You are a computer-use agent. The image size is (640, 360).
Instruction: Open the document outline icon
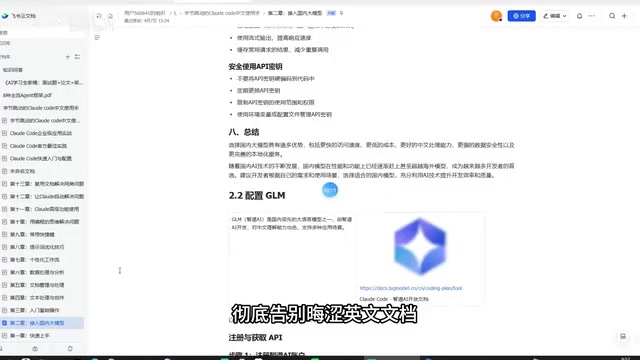point(97,38)
